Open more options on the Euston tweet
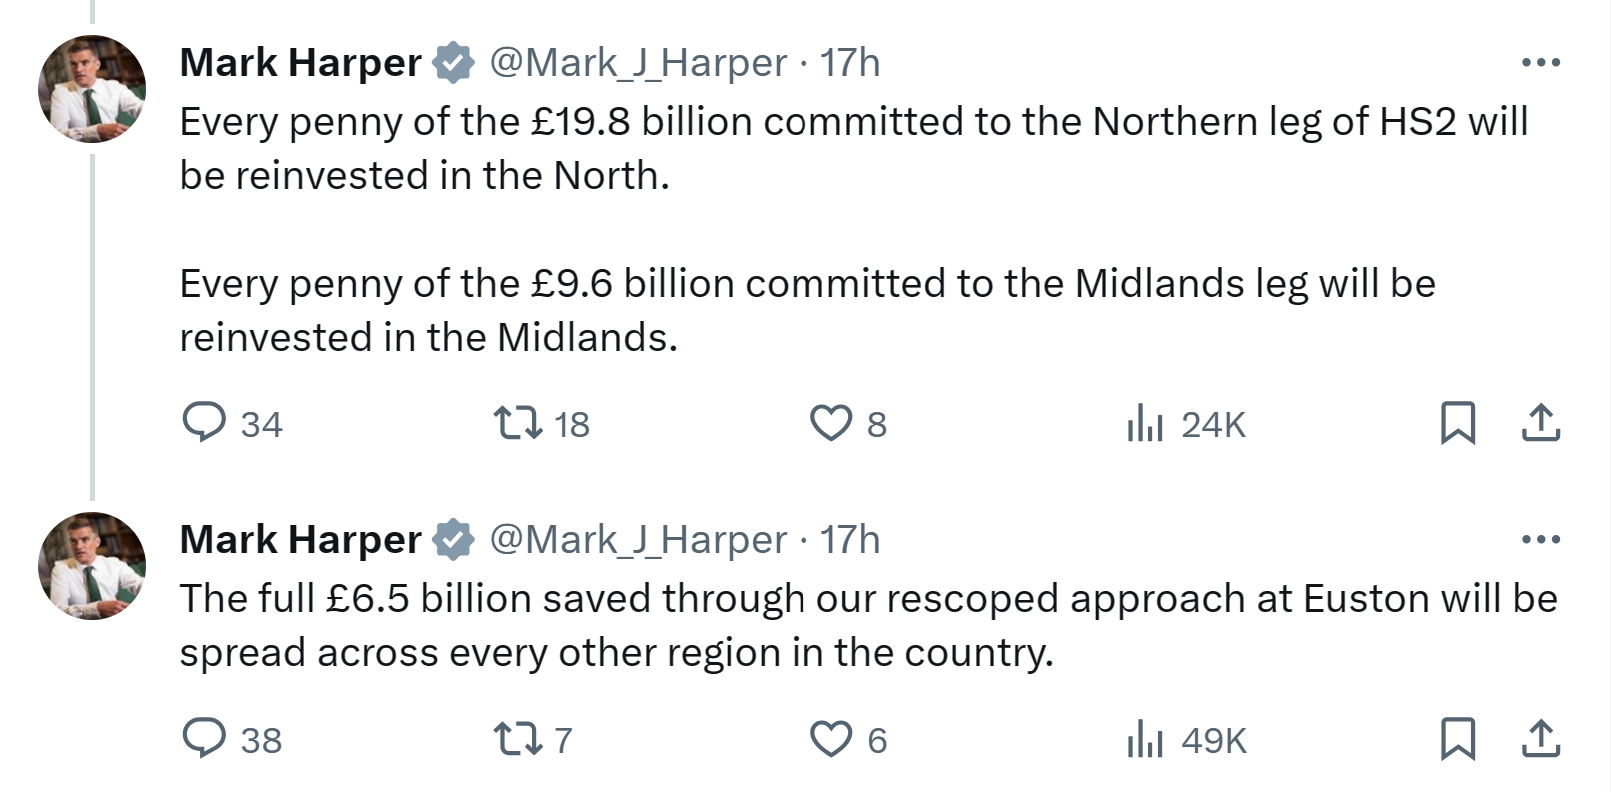Image resolution: width=1611 pixels, height=792 pixels. [x=1540, y=540]
